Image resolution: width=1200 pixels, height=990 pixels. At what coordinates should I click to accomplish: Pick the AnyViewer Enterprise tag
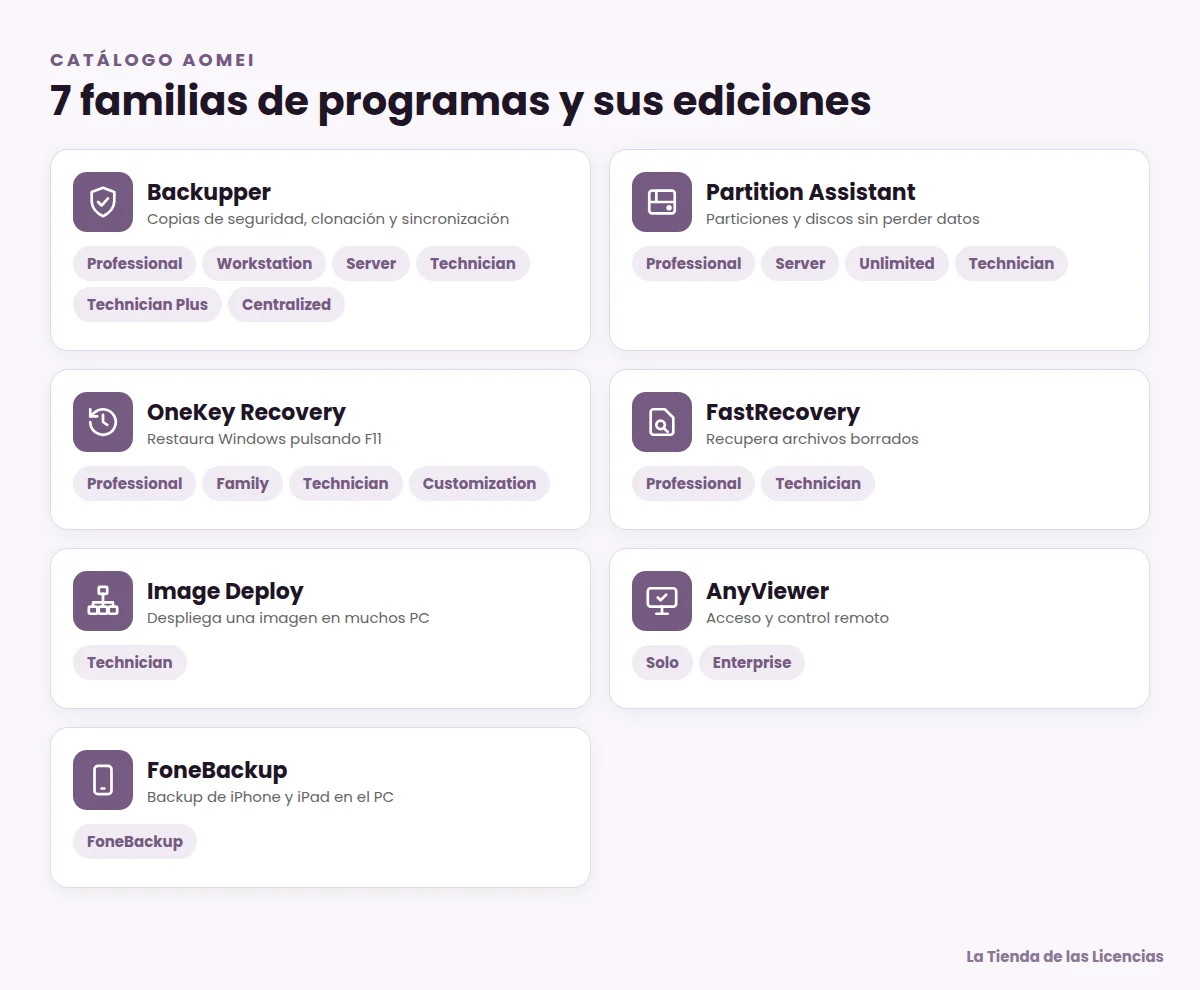(752, 663)
